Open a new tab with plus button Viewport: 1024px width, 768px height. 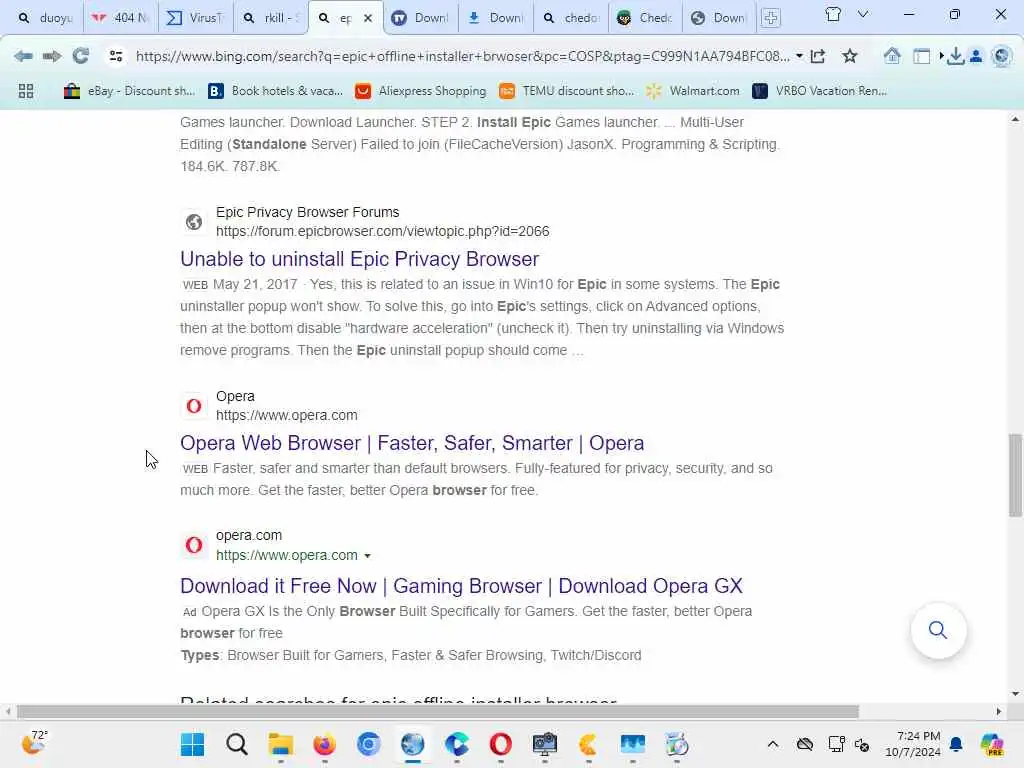771,18
